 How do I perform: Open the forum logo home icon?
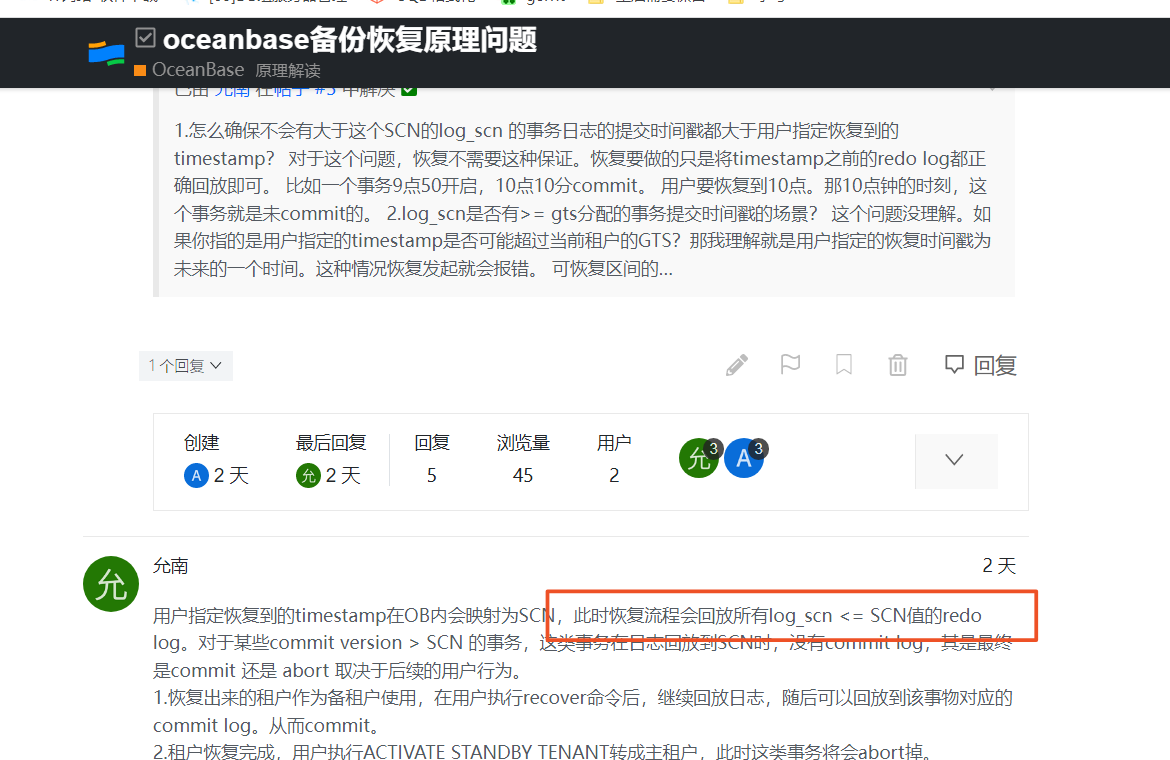pos(106,53)
